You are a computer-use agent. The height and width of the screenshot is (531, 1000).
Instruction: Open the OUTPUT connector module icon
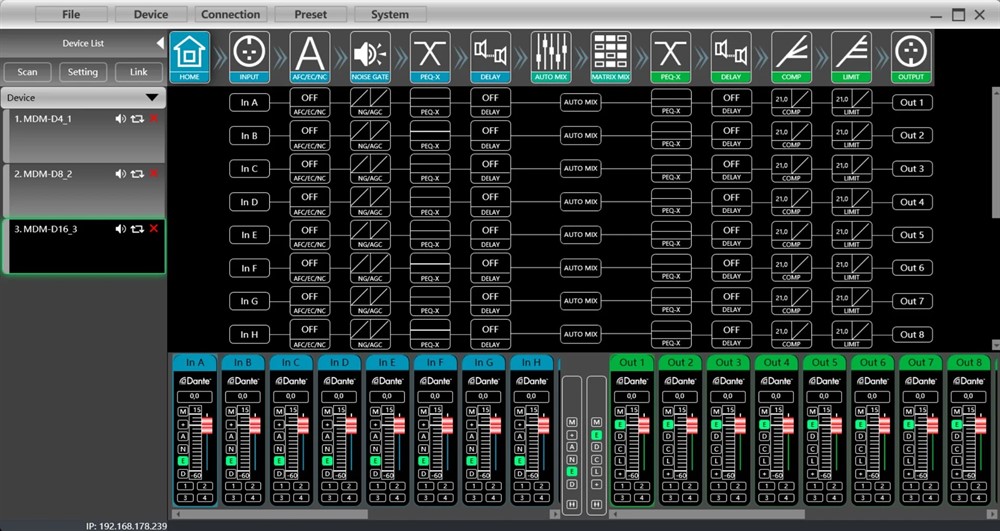pyautogui.click(x=911, y=55)
